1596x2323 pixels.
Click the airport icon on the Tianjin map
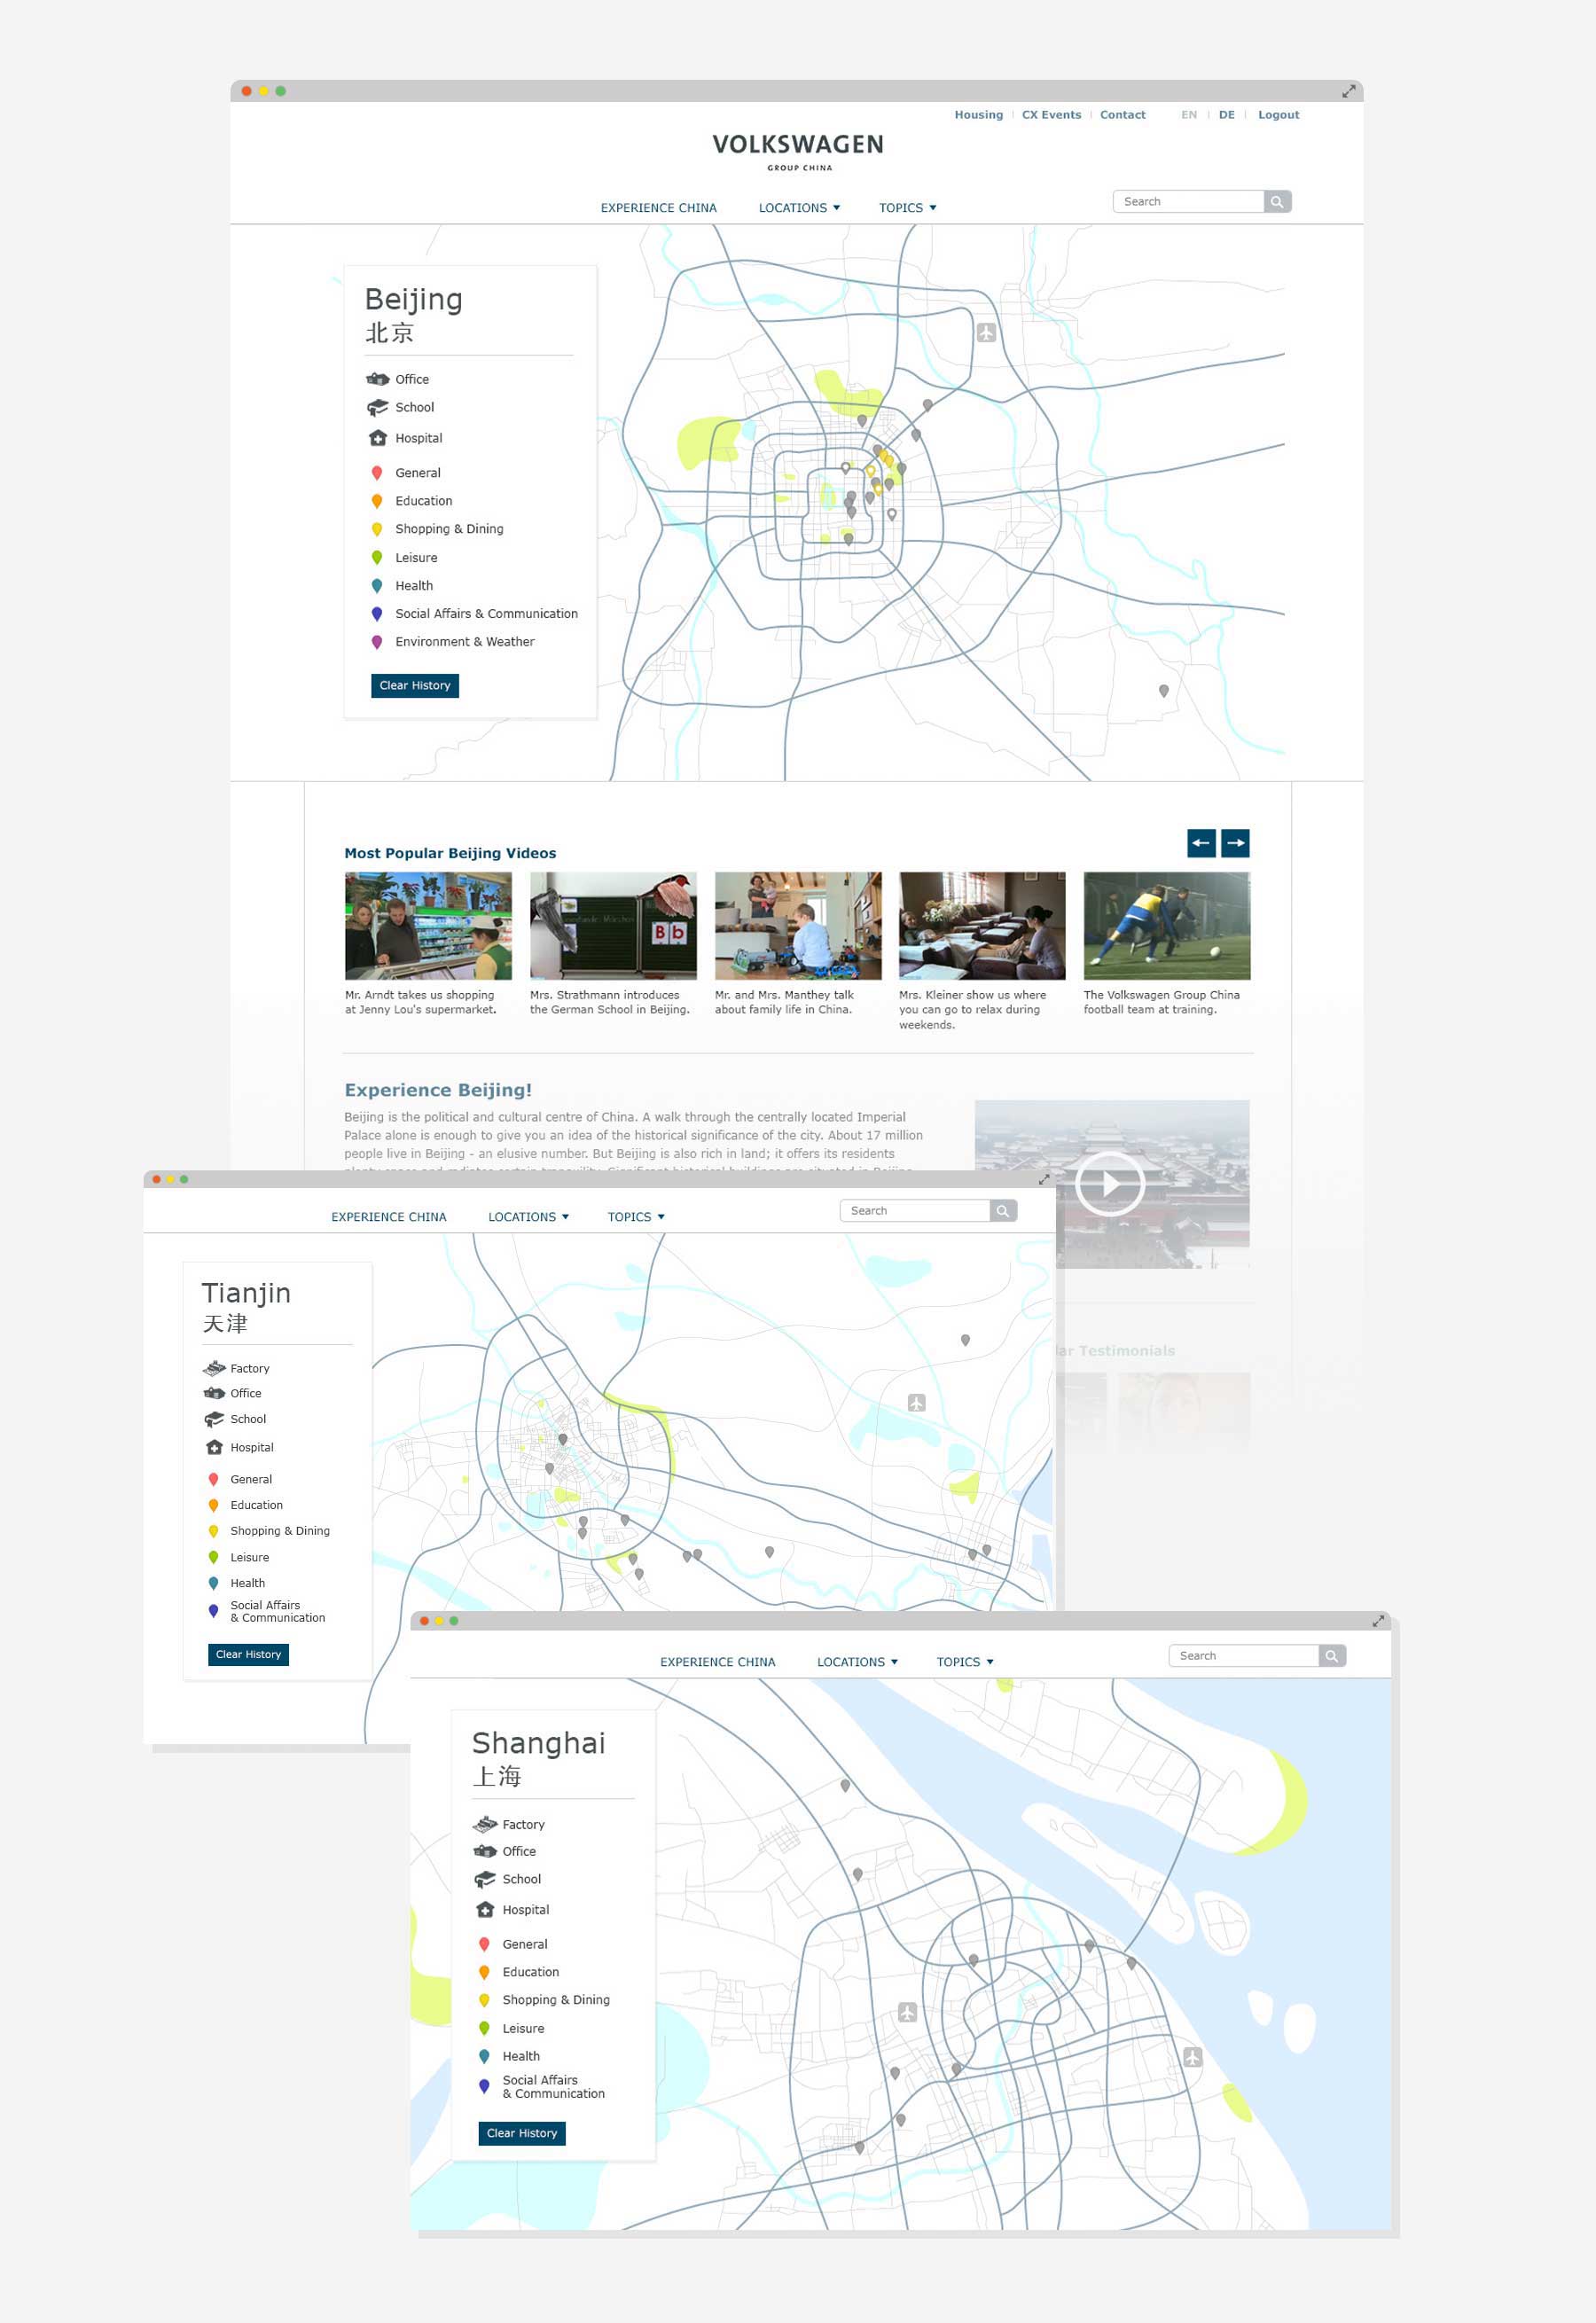[x=916, y=1403]
